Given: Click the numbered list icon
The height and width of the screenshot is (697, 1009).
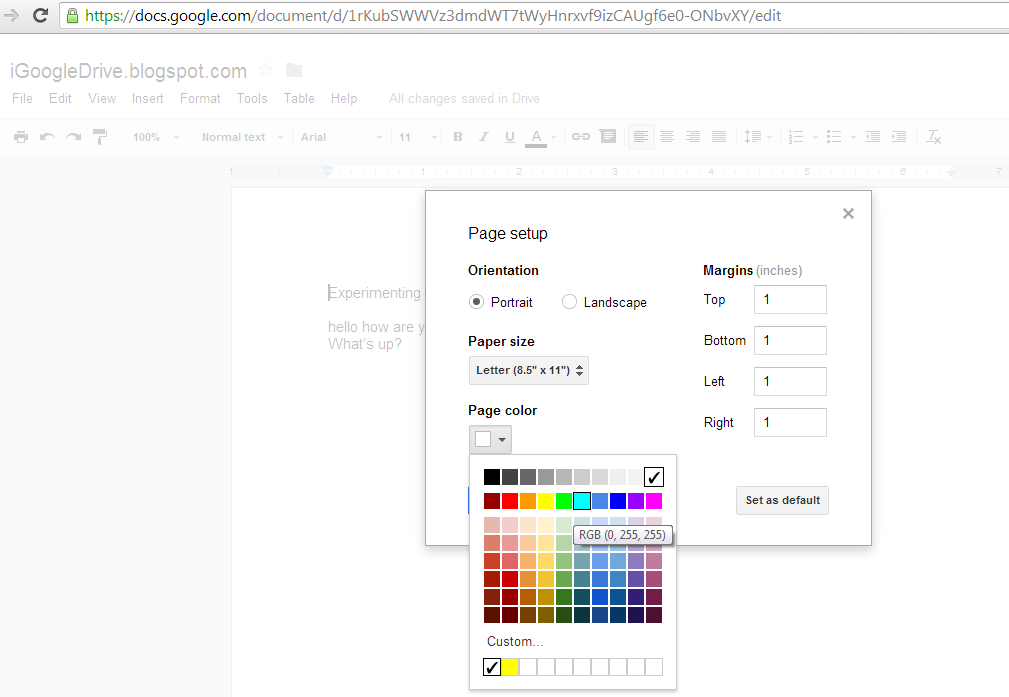Looking at the screenshot, I should (796, 136).
